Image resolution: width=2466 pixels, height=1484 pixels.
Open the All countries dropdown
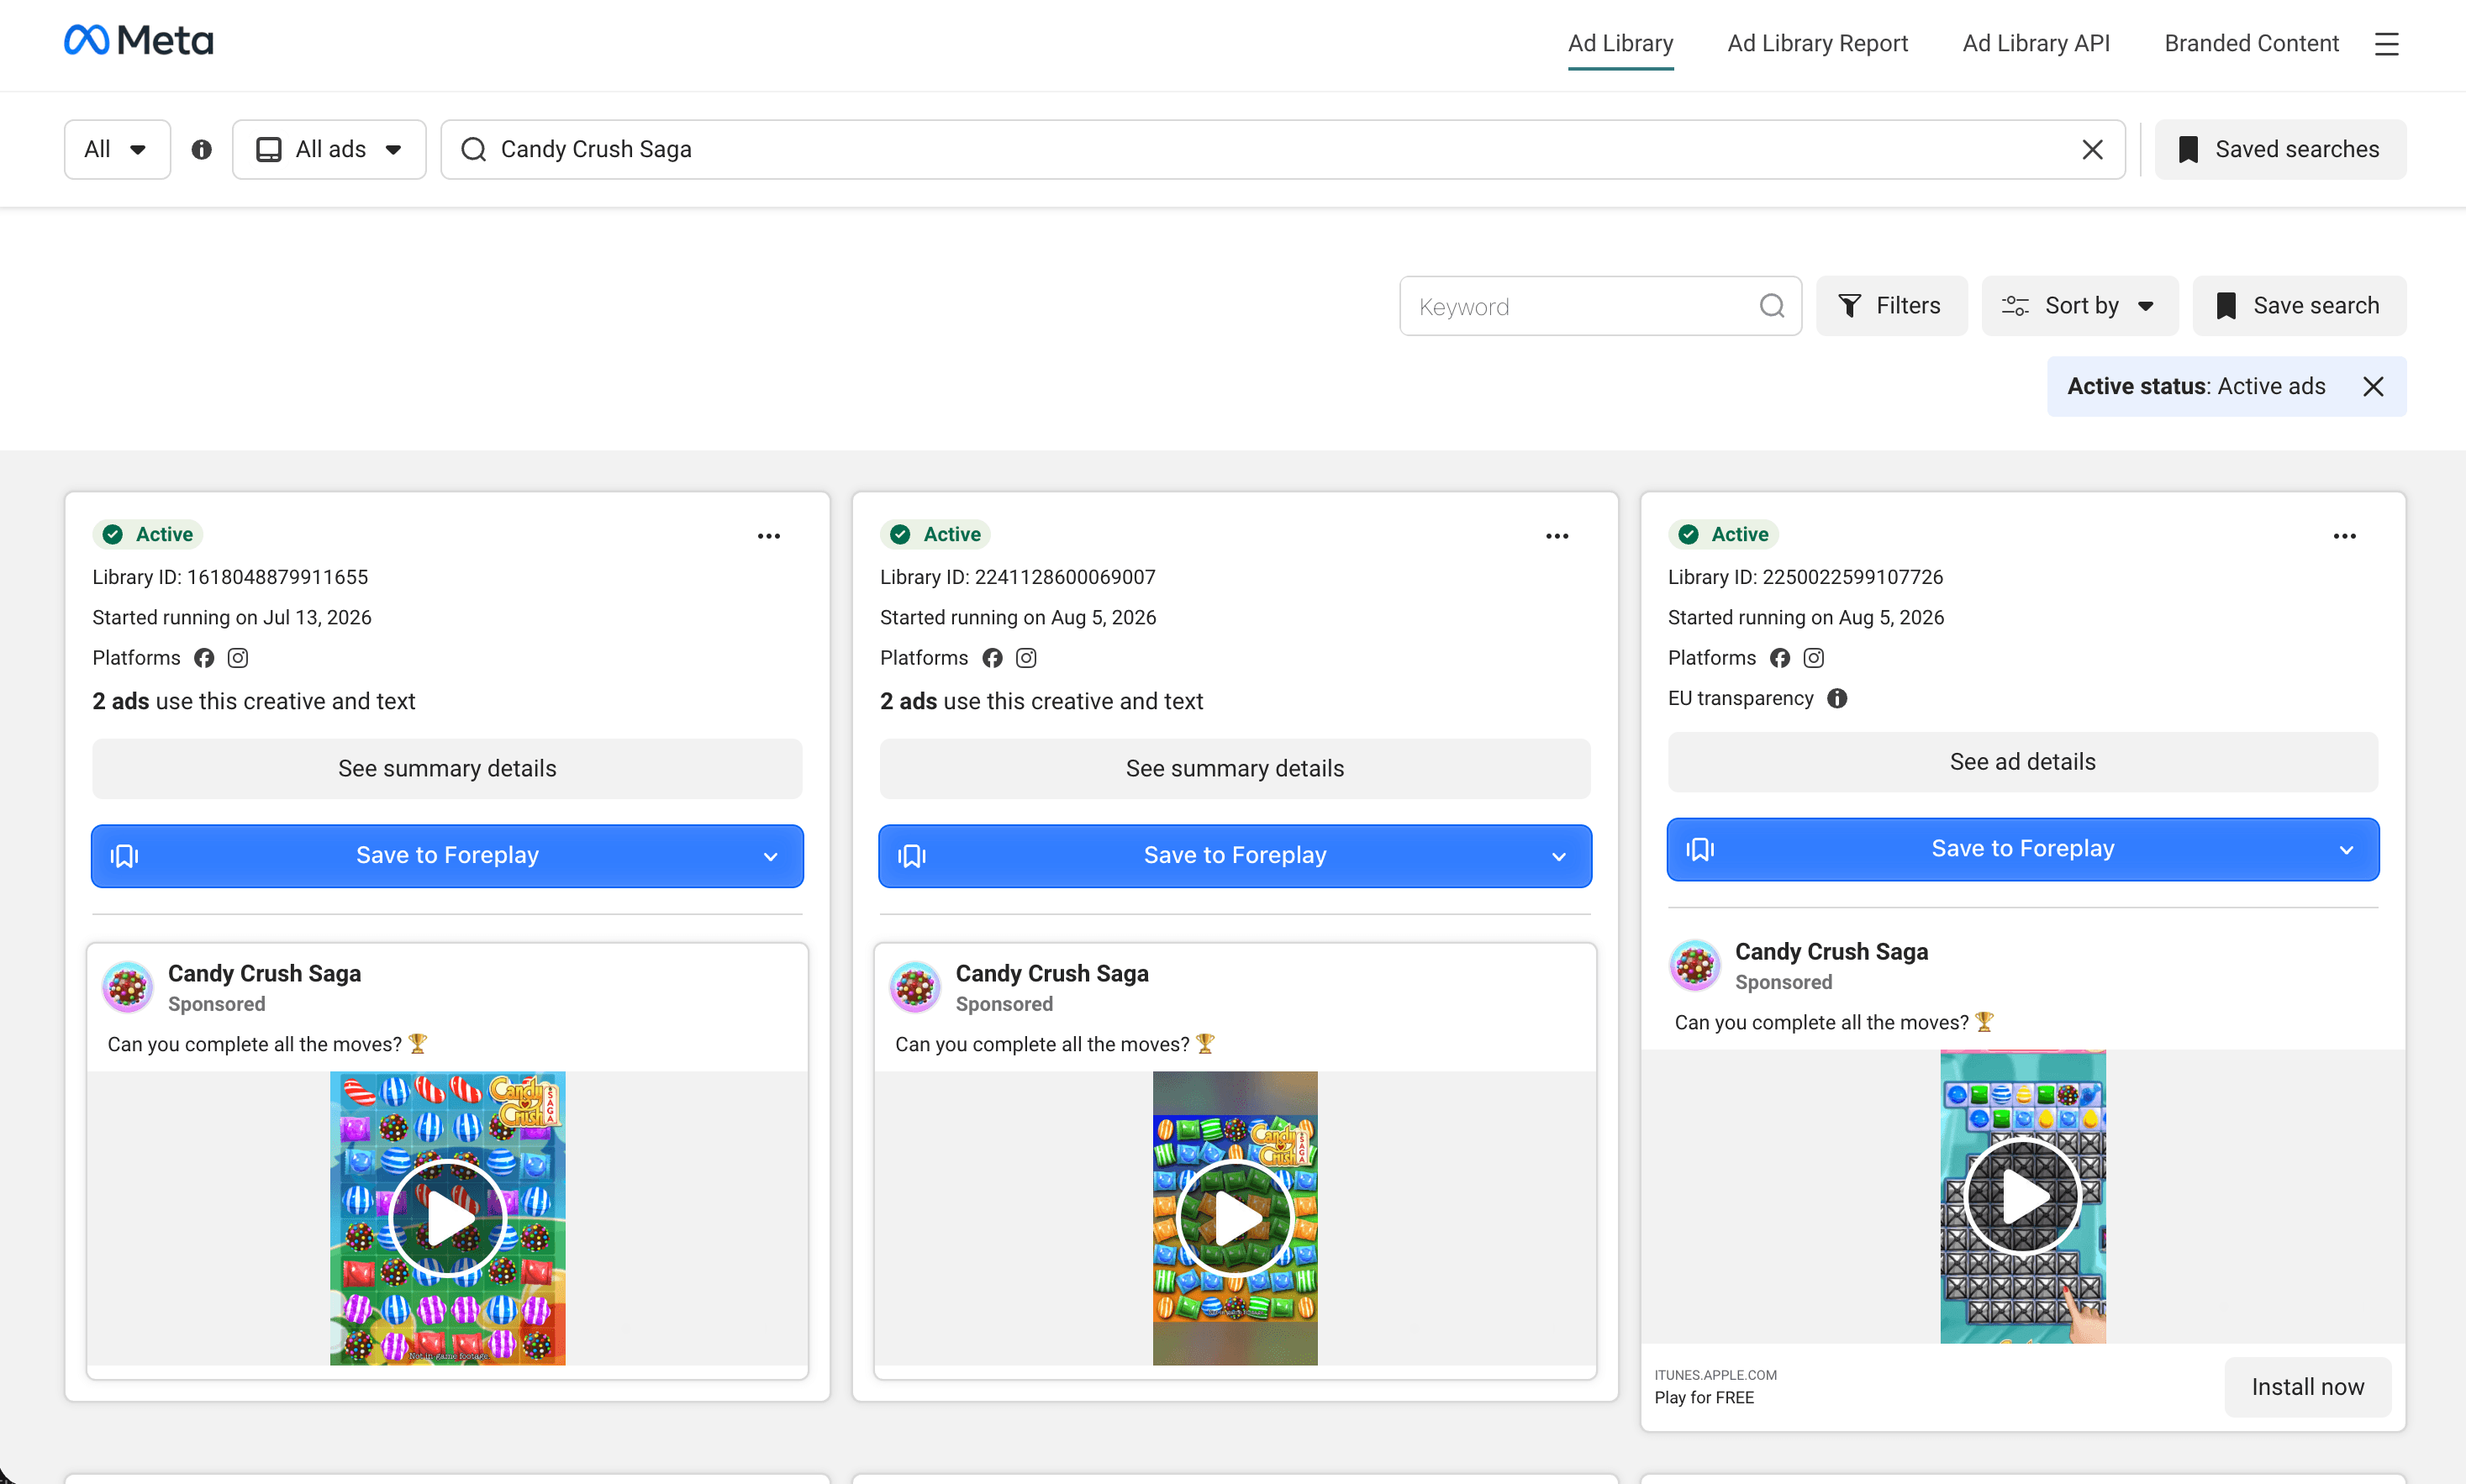tap(117, 150)
